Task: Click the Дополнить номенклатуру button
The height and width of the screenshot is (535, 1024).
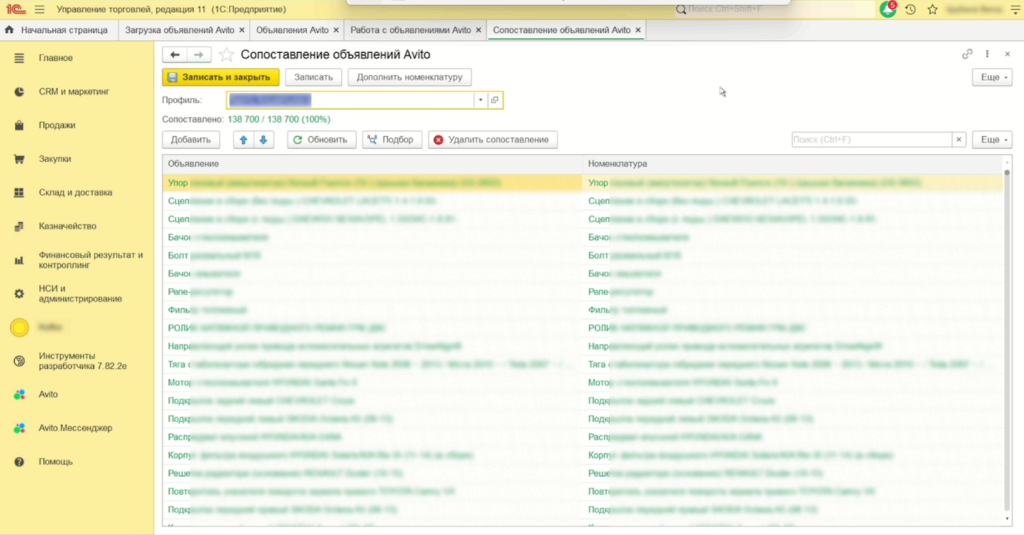Action: pyautogui.click(x=410, y=77)
